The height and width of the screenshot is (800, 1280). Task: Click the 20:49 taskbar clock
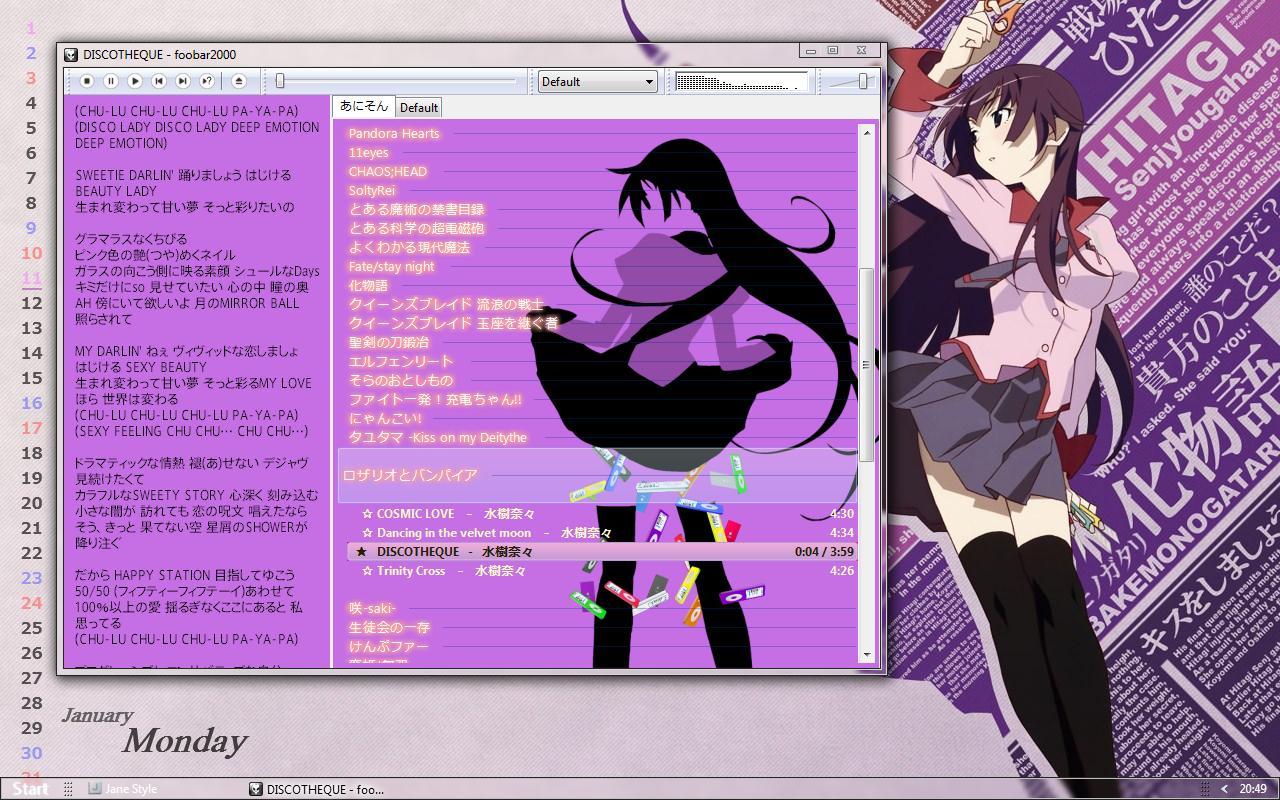click(x=1253, y=789)
